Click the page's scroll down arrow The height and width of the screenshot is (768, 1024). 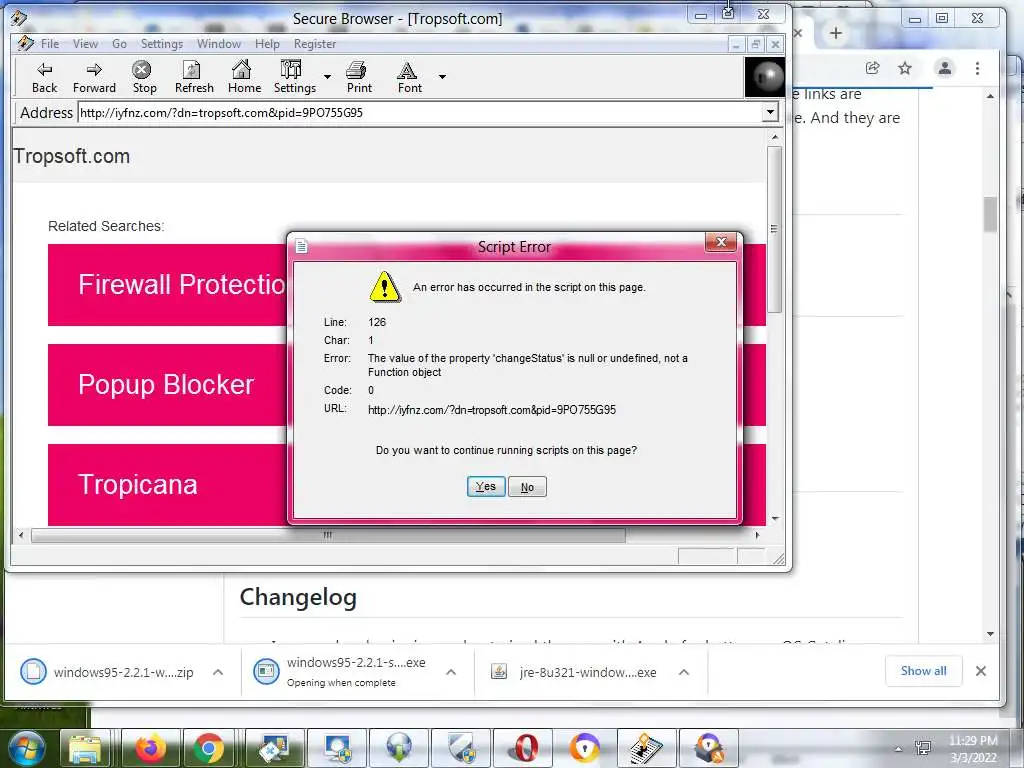coord(775,519)
